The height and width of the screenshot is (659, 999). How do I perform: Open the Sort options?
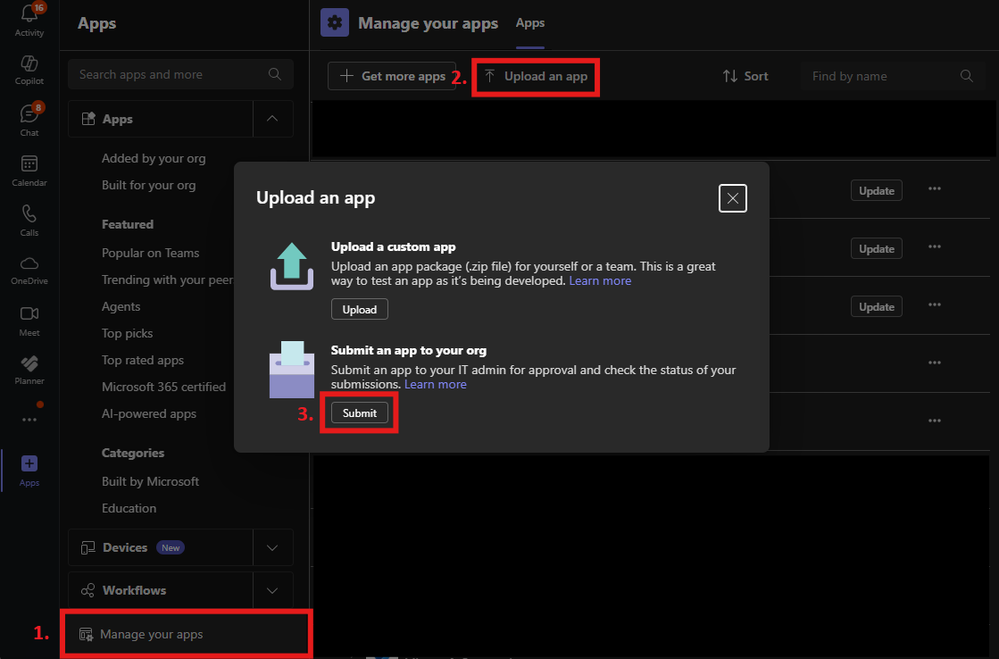[x=745, y=76]
